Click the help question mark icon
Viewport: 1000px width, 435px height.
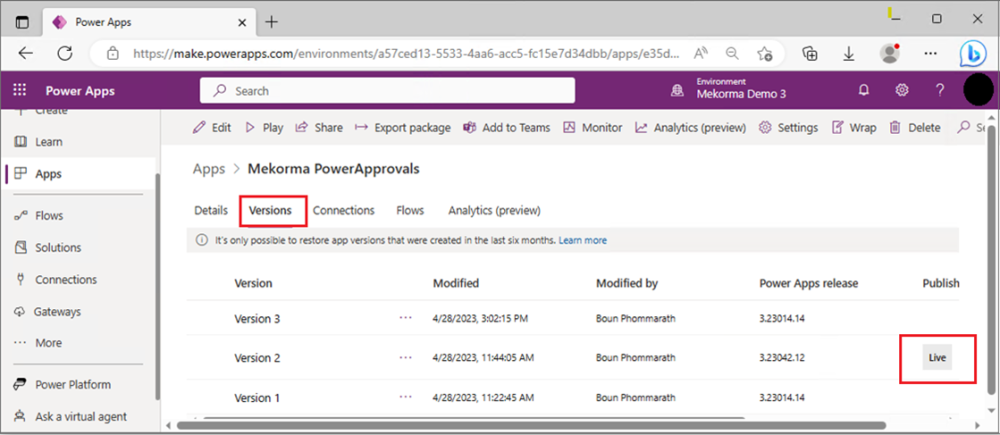pyautogui.click(x=939, y=91)
